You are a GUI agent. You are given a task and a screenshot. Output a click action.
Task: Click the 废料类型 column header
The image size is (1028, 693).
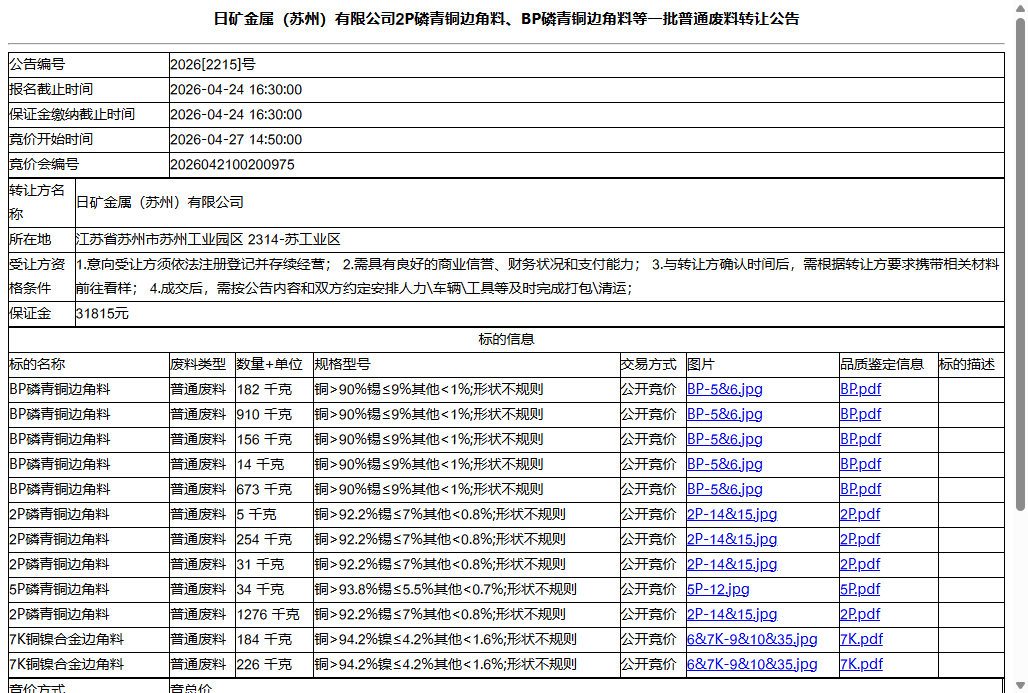point(198,364)
